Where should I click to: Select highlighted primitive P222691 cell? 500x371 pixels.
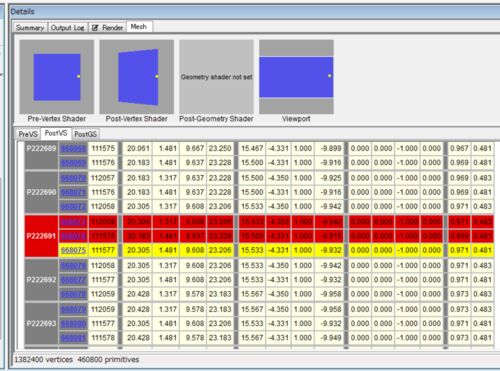click(x=41, y=236)
